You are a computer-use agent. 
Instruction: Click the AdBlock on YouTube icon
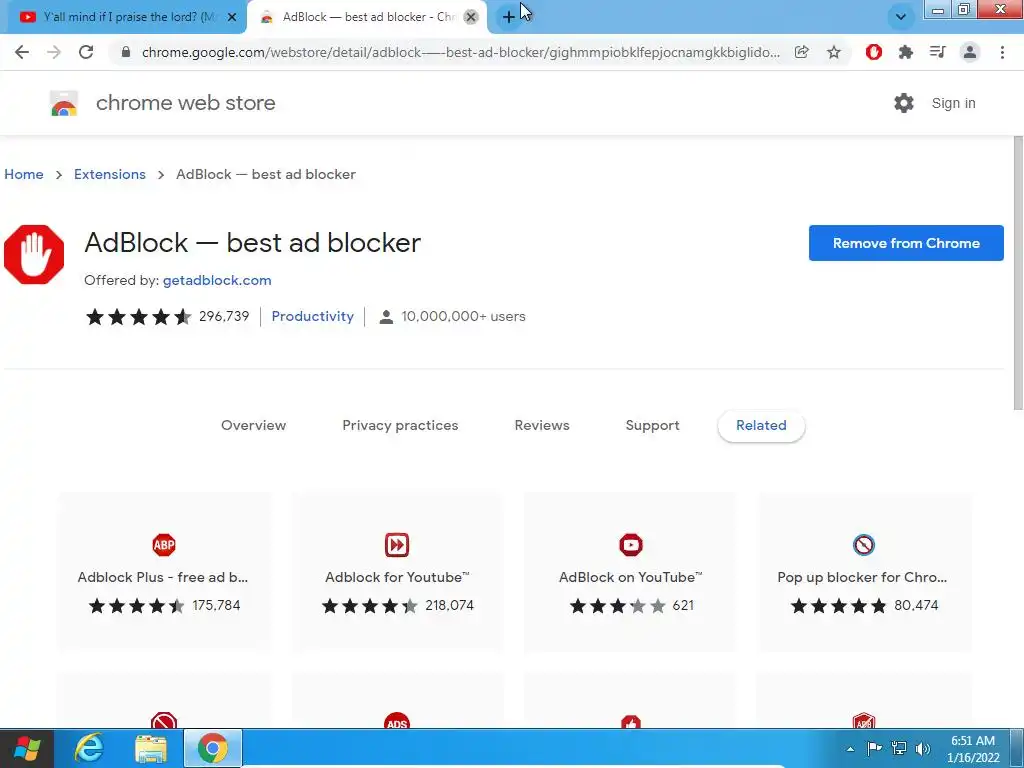click(x=631, y=545)
